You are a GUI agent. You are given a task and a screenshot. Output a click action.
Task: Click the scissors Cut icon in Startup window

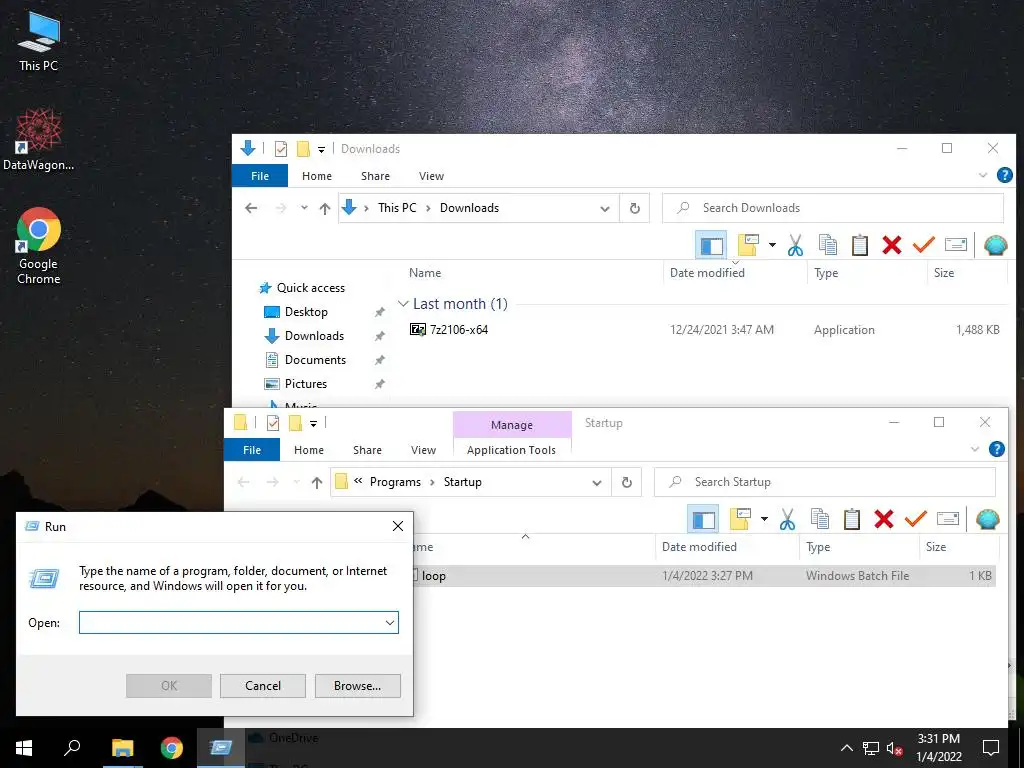(787, 520)
